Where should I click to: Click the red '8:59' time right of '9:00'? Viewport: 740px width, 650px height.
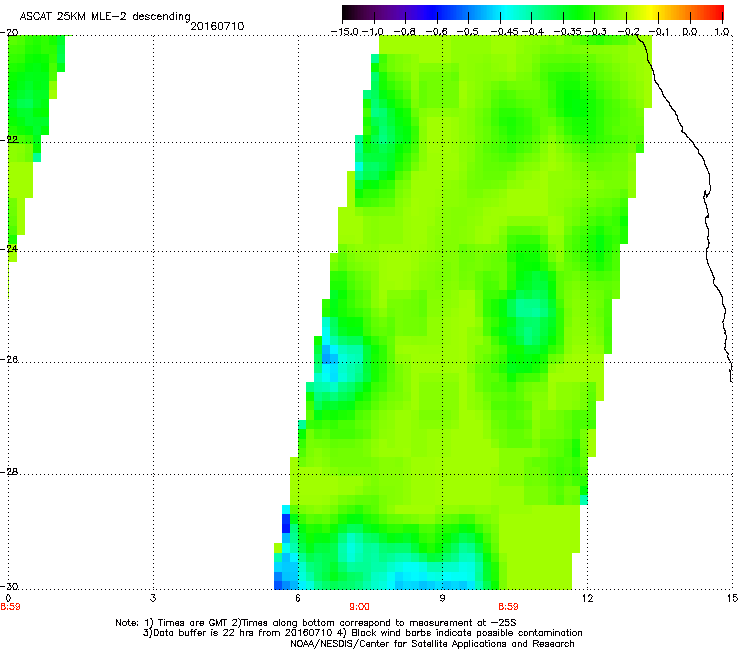[x=508, y=607]
